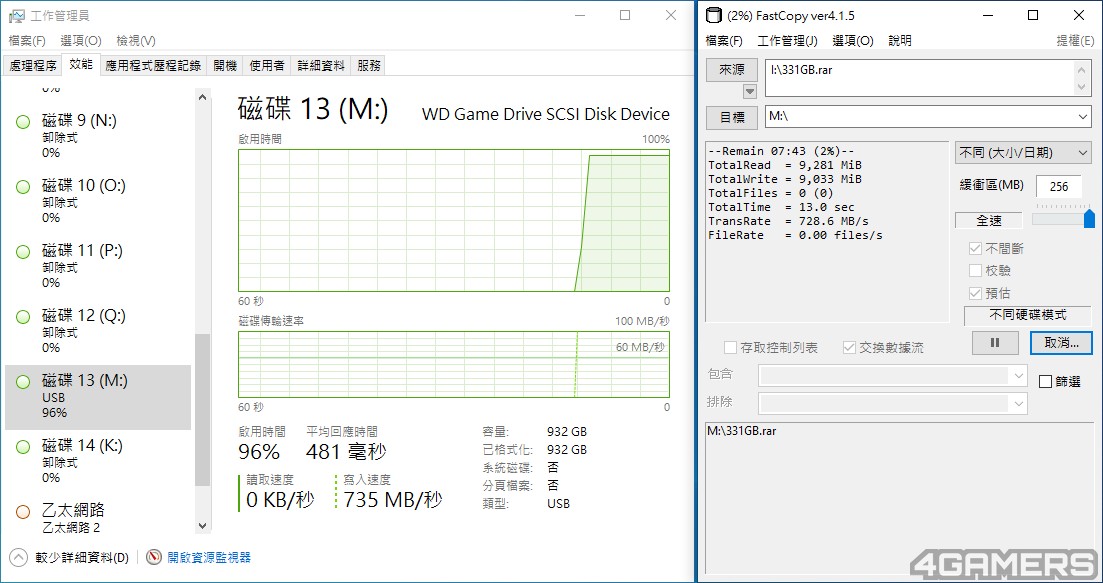Select the orange 乙太網路 circle icon
Screen dimensions: 1103x583
pyautogui.click(x=23, y=511)
